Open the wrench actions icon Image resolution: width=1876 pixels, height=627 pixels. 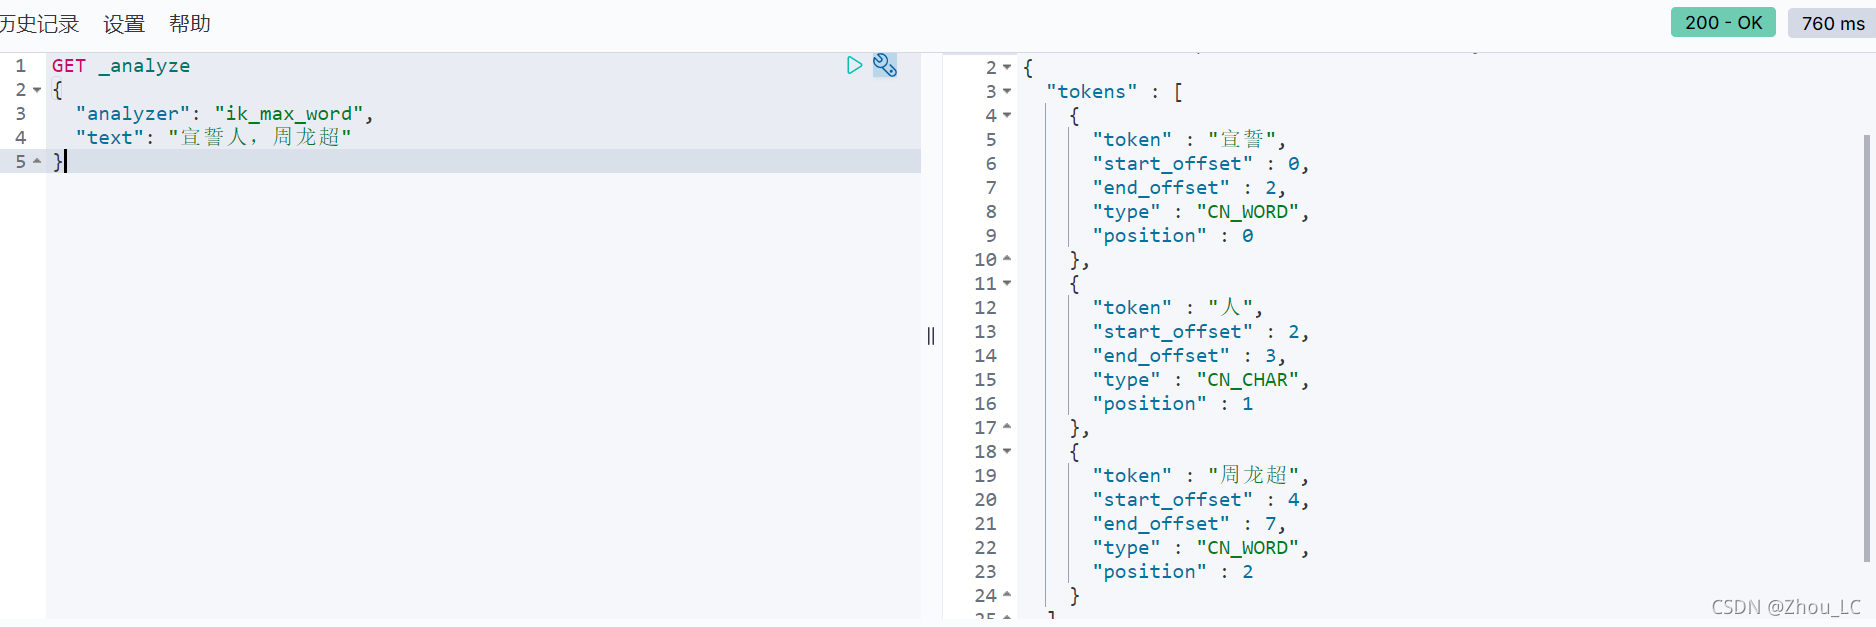point(885,65)
